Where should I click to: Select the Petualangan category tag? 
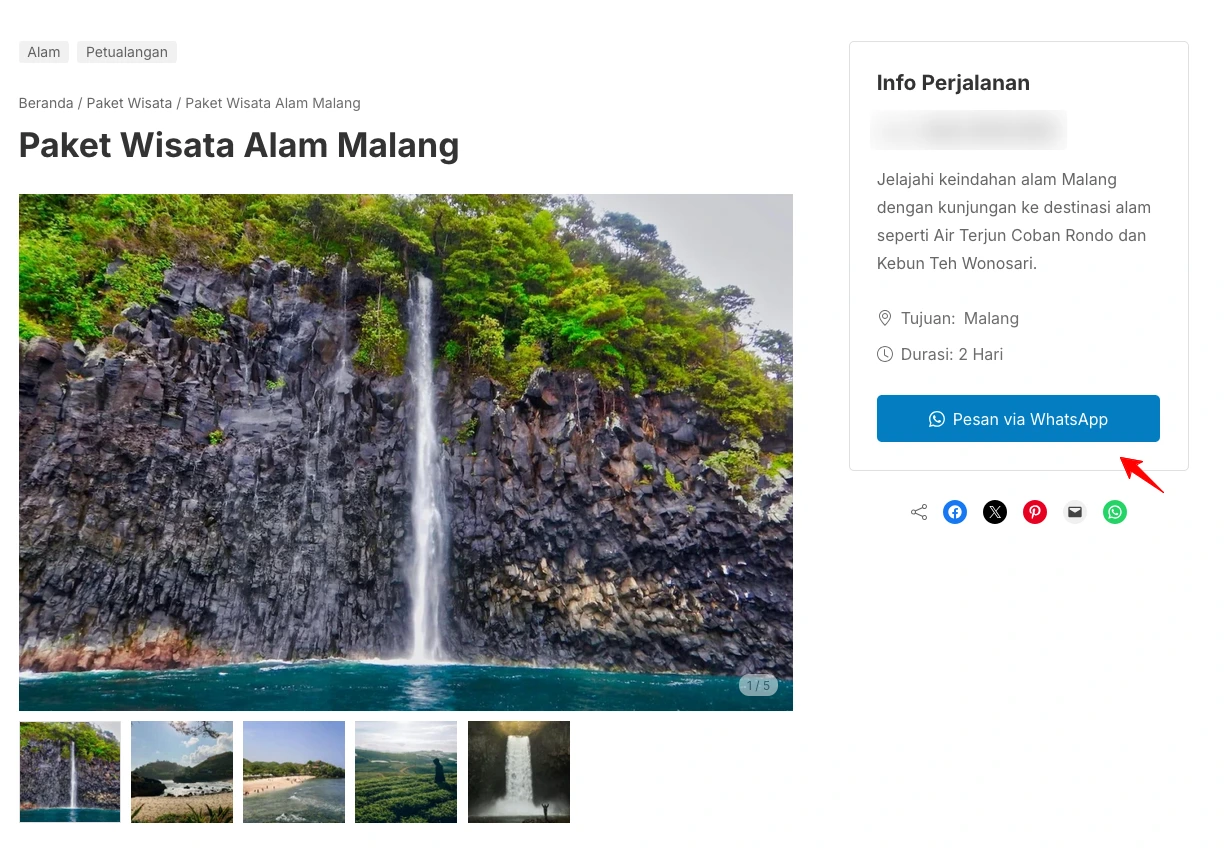126,51
